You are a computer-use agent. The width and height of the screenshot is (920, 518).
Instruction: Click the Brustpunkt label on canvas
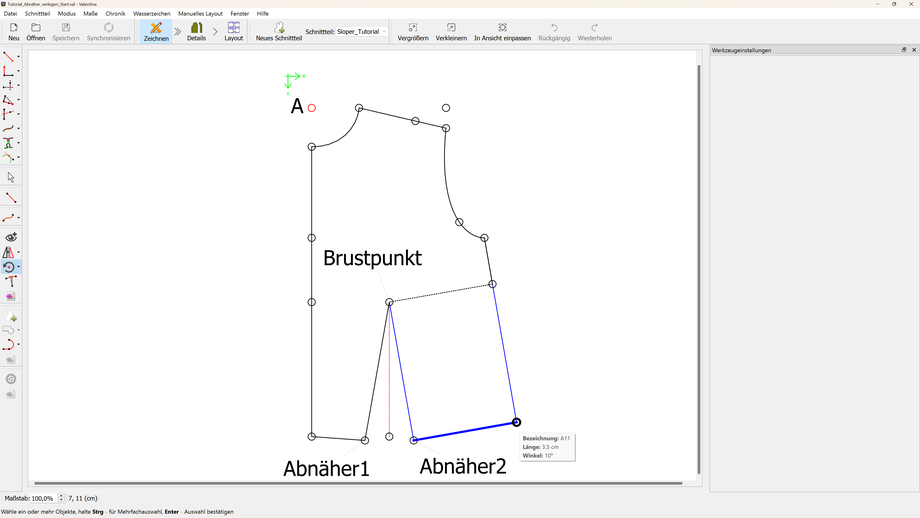tap(373, 258)
